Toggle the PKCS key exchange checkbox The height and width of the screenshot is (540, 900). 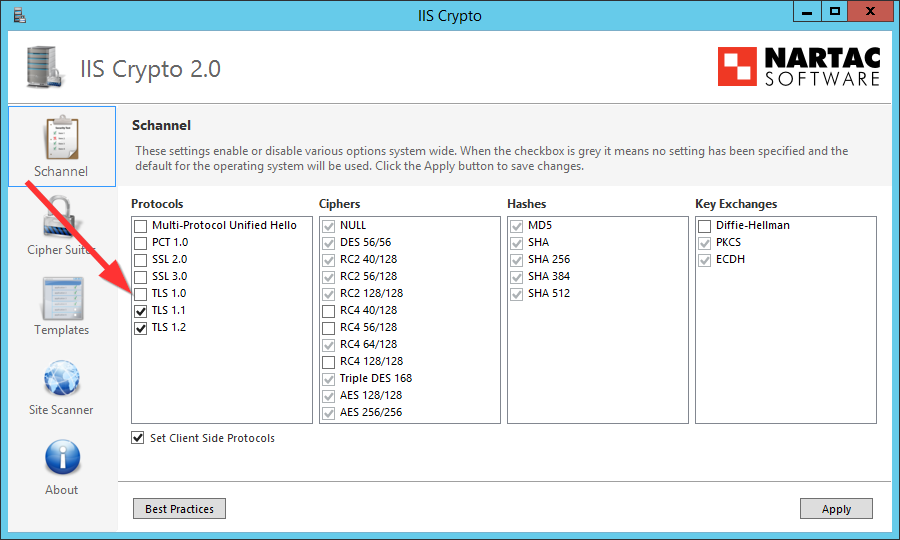click(x=704, y=243)
